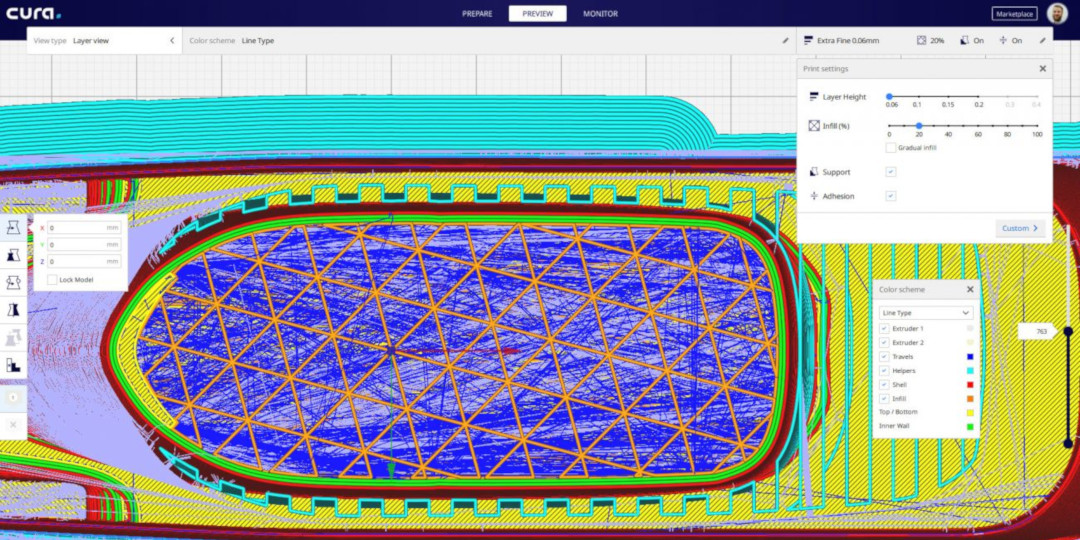The width and height of the screenshot is (1080, 540).
Task: Hide Travels lines in color scheme
Action: coord(884,356)
